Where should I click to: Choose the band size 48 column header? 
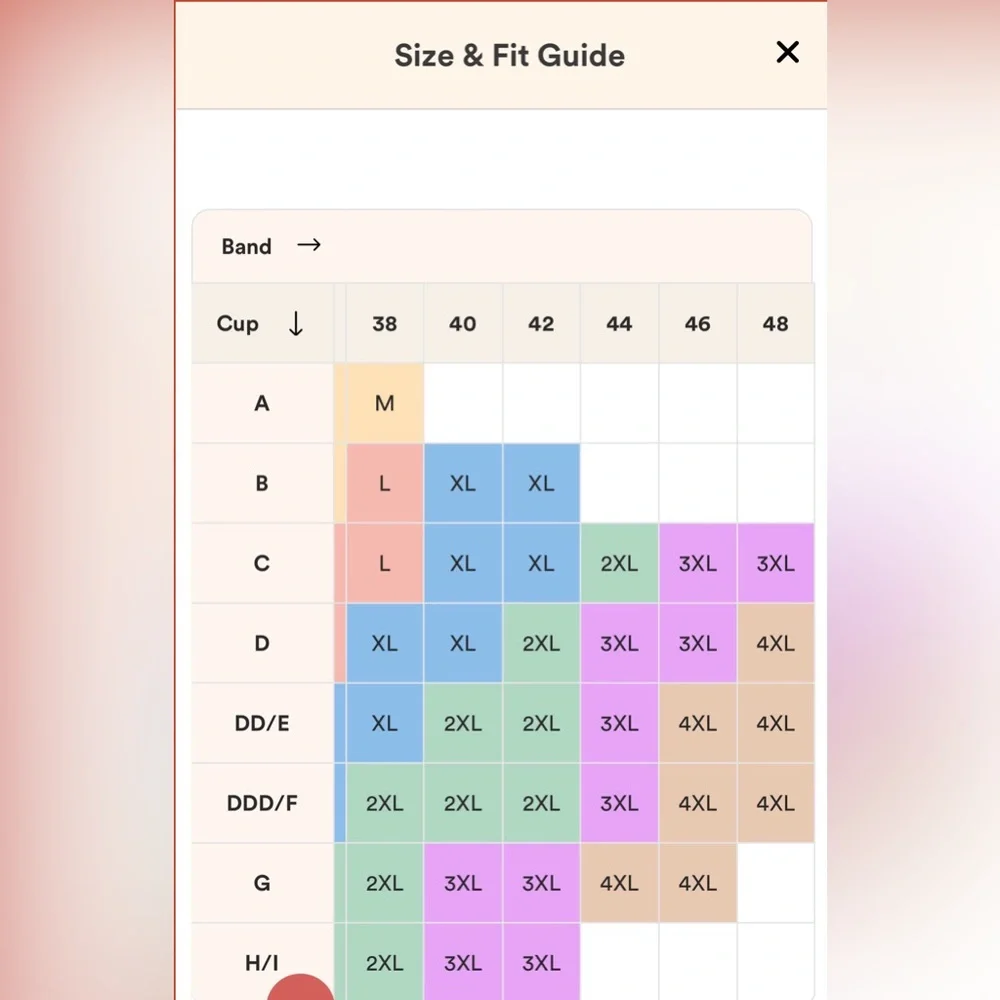point(776,324)
